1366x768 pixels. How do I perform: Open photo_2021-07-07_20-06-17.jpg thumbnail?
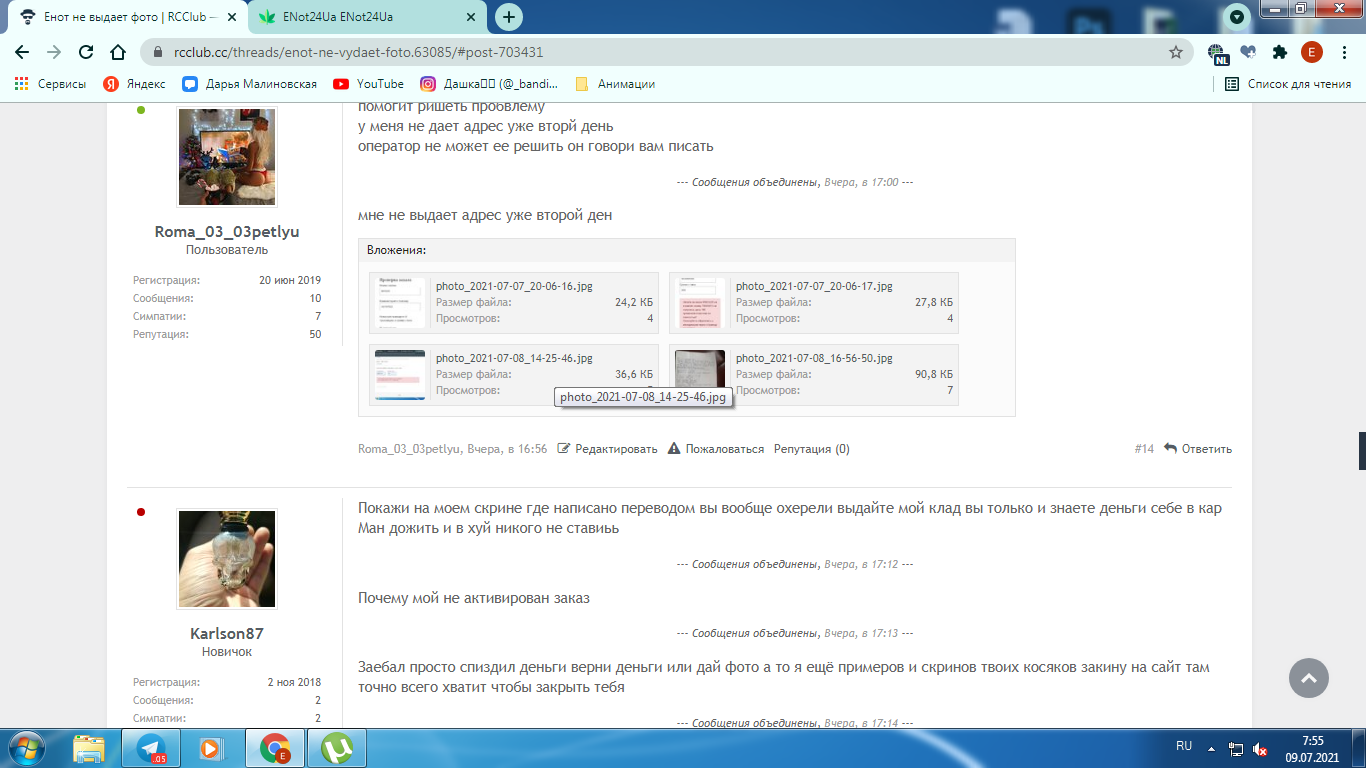[x=700, y=303]
